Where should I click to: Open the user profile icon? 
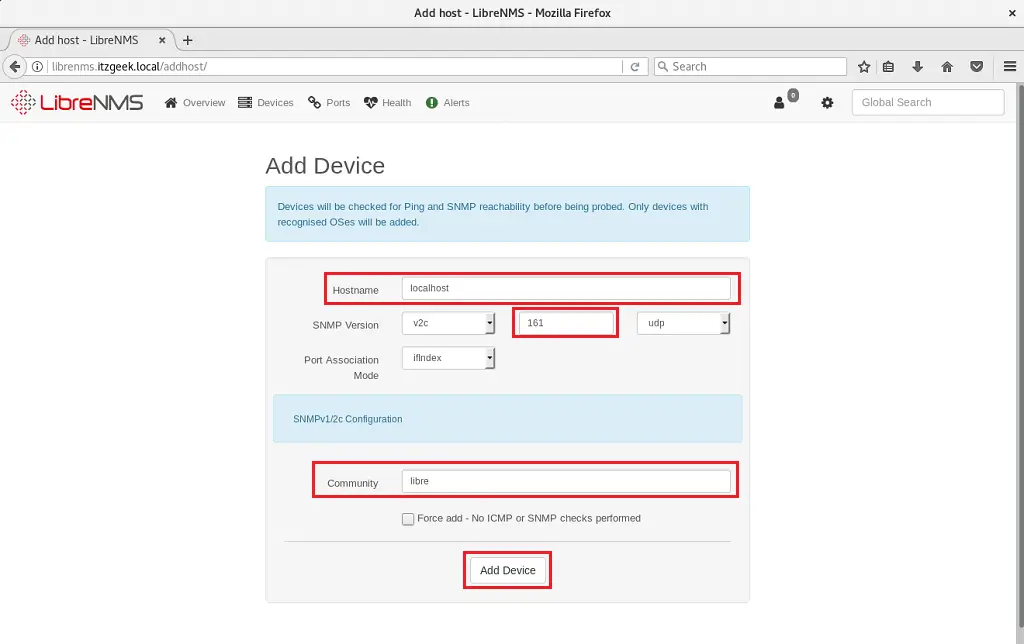coord(780,103)
